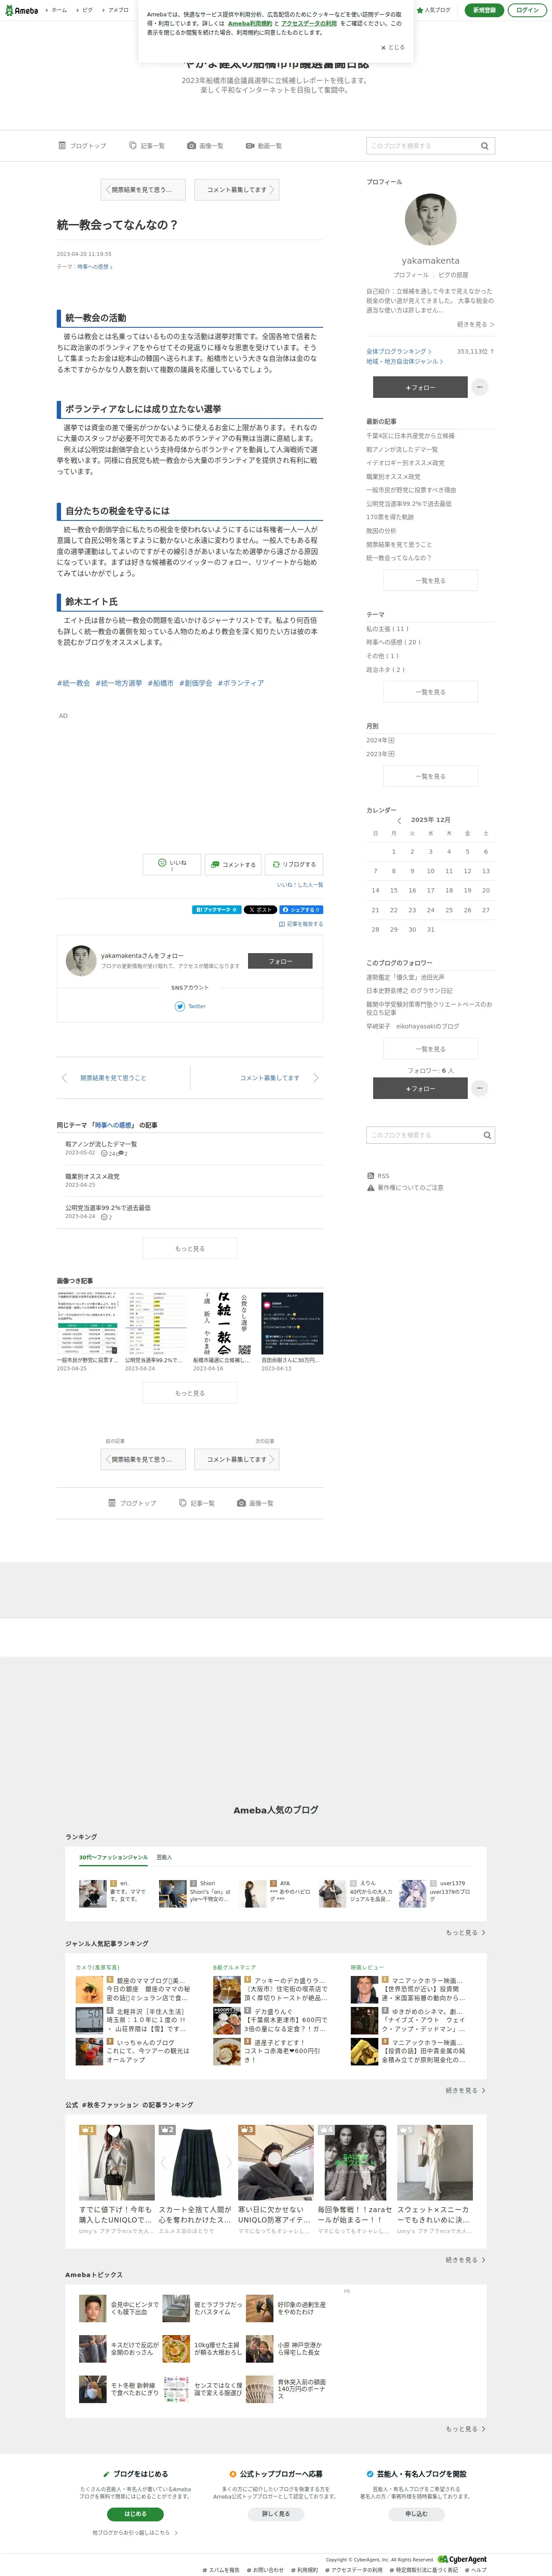Open スパムを報告 footer link
The height and width of the screenshot is (2576, 552).
click(x=221, y=2570)
